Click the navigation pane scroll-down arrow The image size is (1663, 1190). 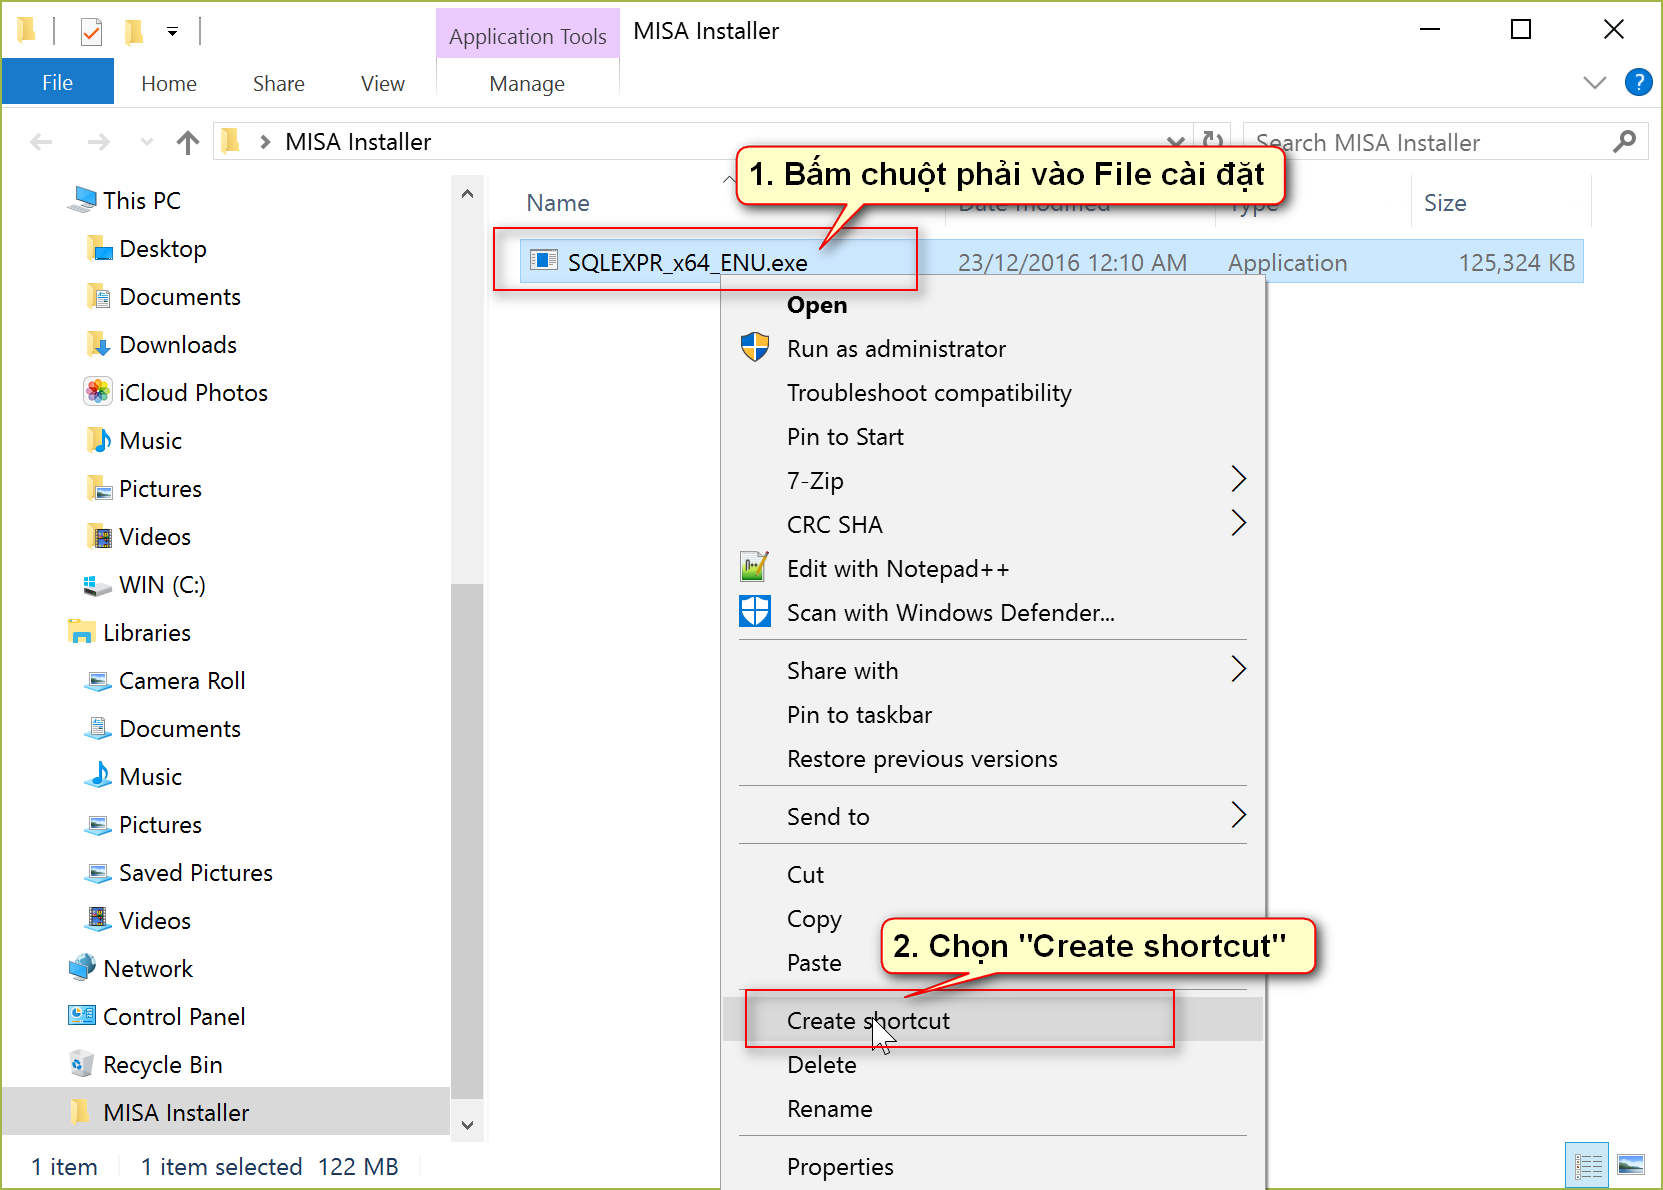(467, 1125)
